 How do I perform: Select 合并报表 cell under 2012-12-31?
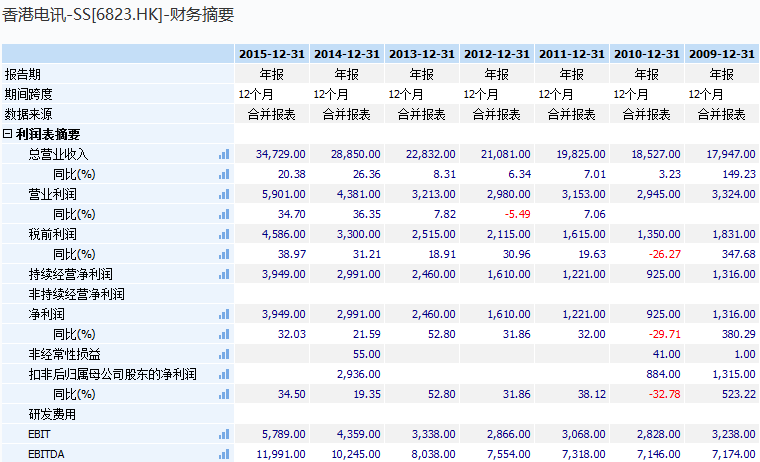click(497, 114)
